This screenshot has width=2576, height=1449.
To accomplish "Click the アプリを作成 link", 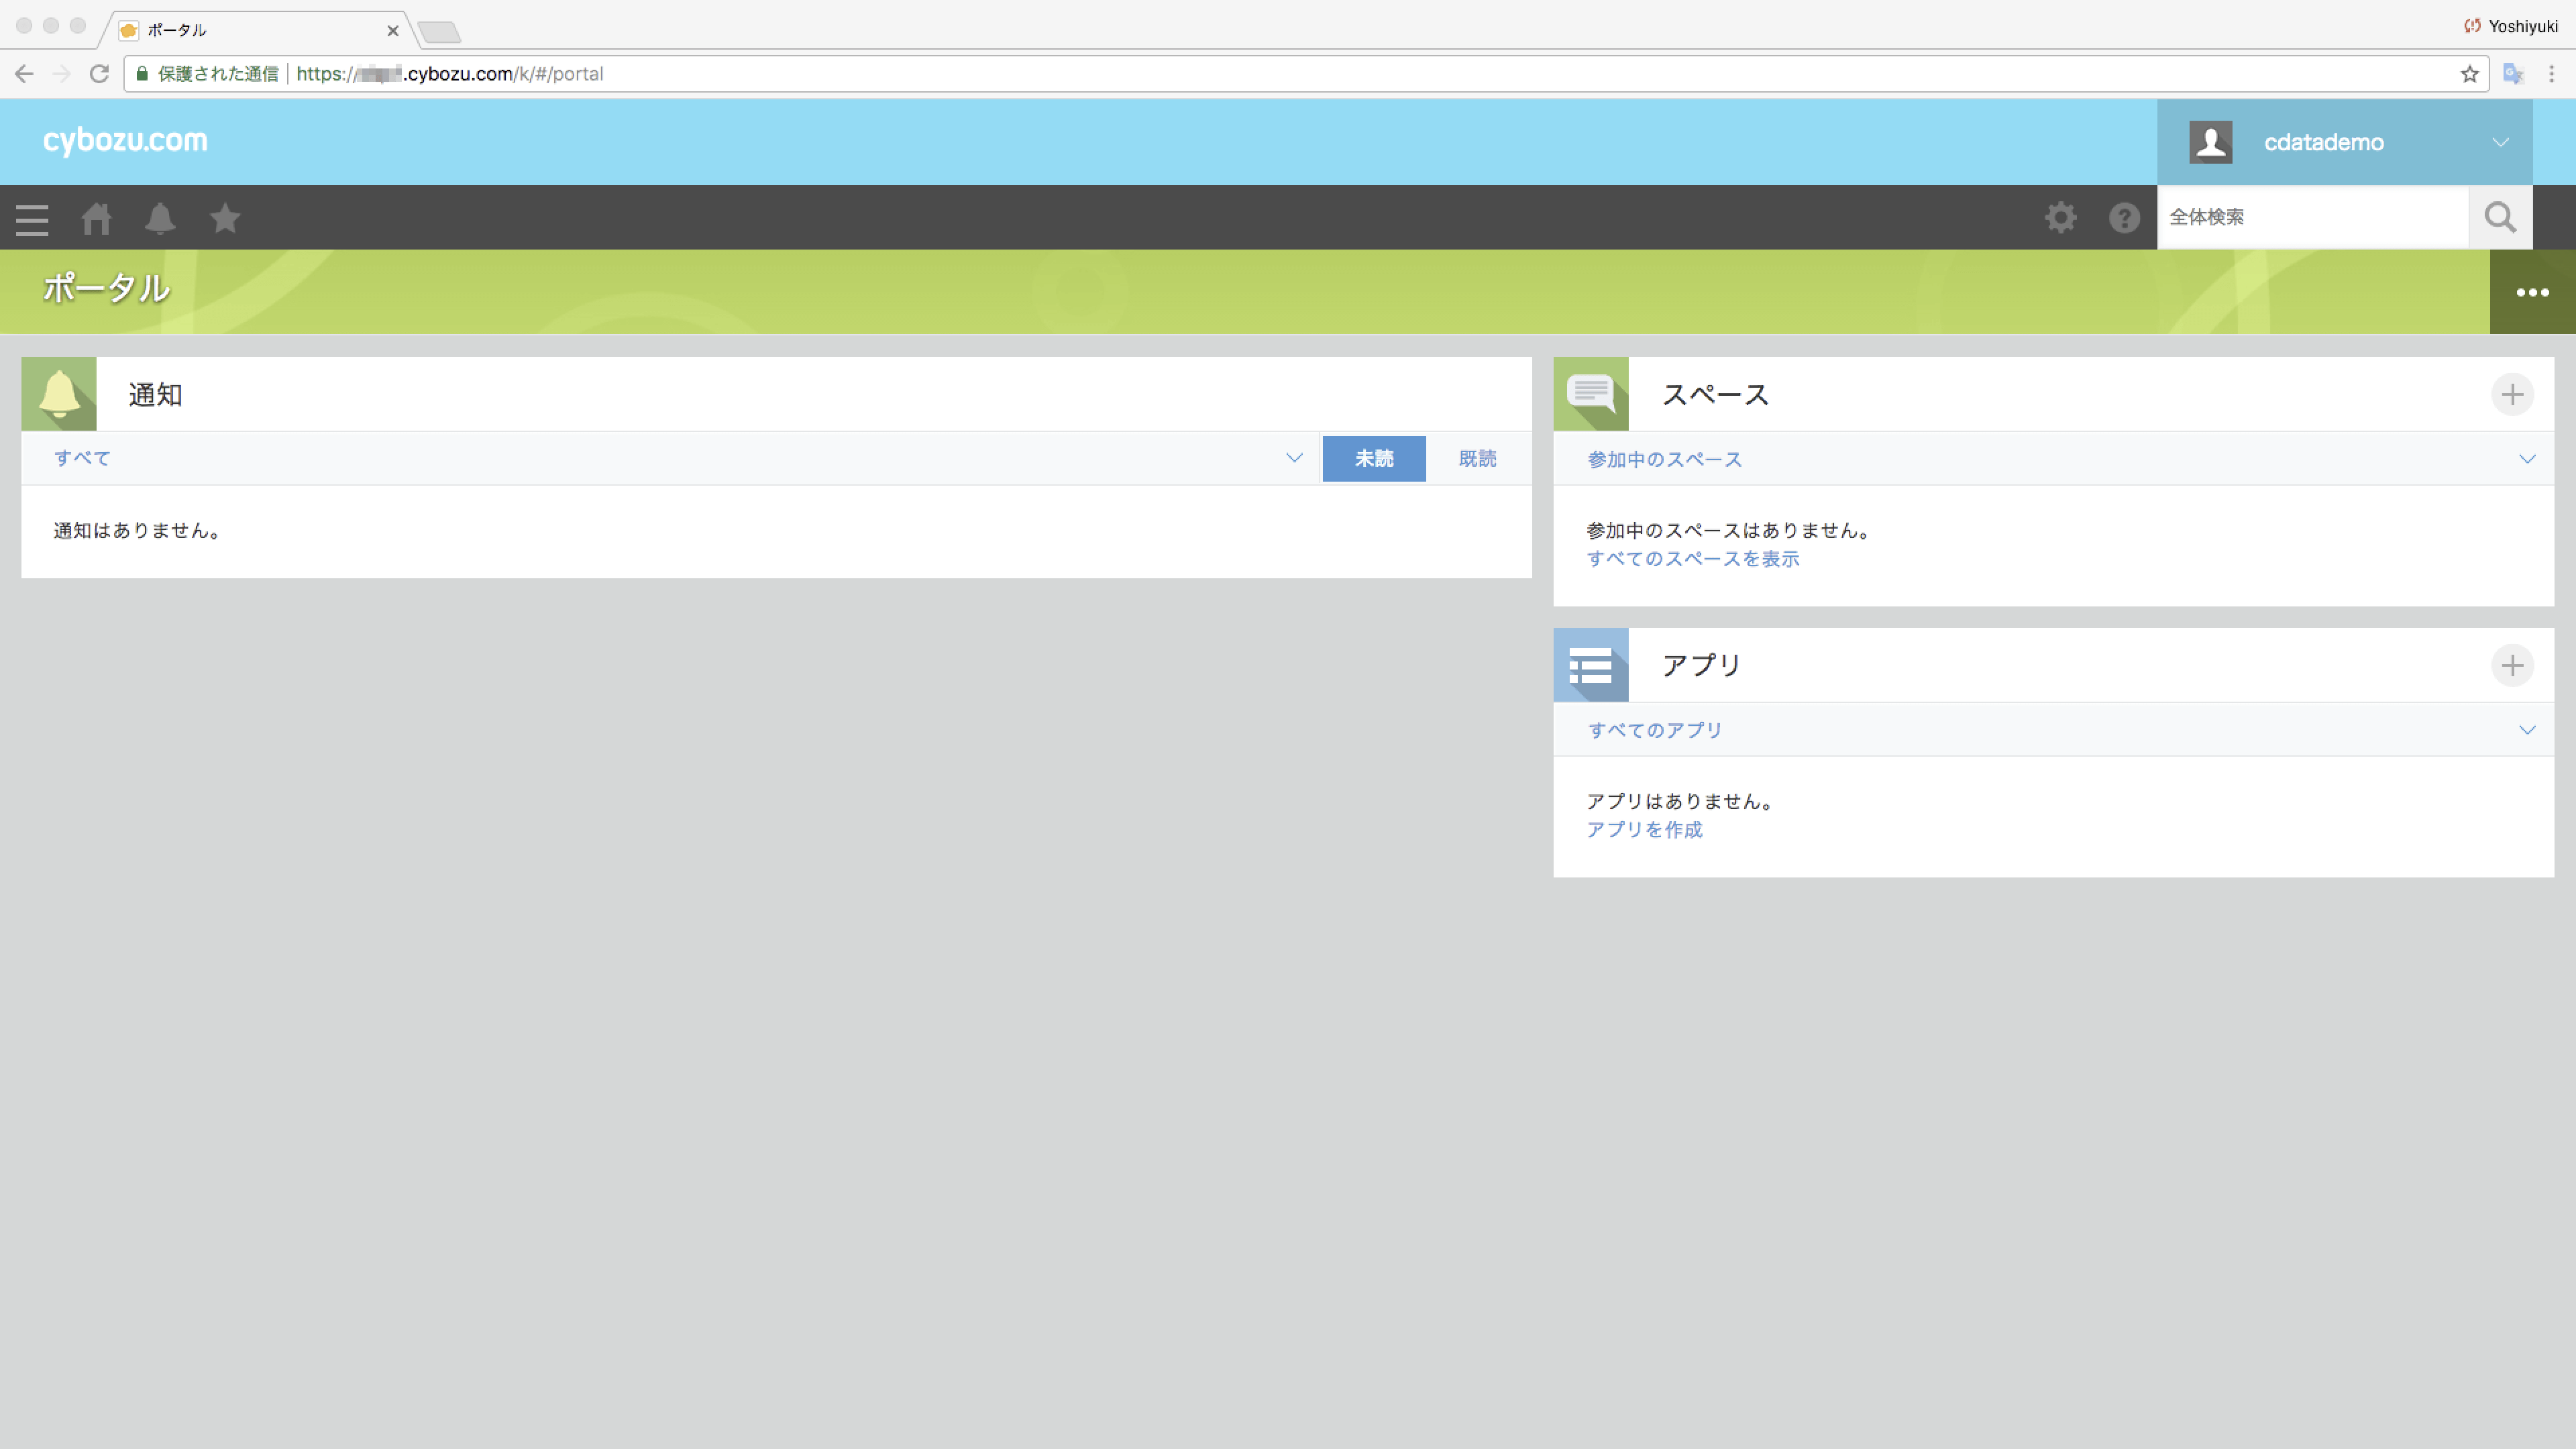I will 1644,830.
